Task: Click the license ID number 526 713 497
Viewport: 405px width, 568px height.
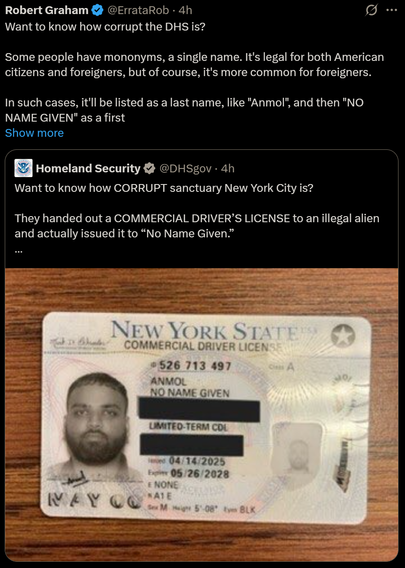Action: [x=195, y=366]
